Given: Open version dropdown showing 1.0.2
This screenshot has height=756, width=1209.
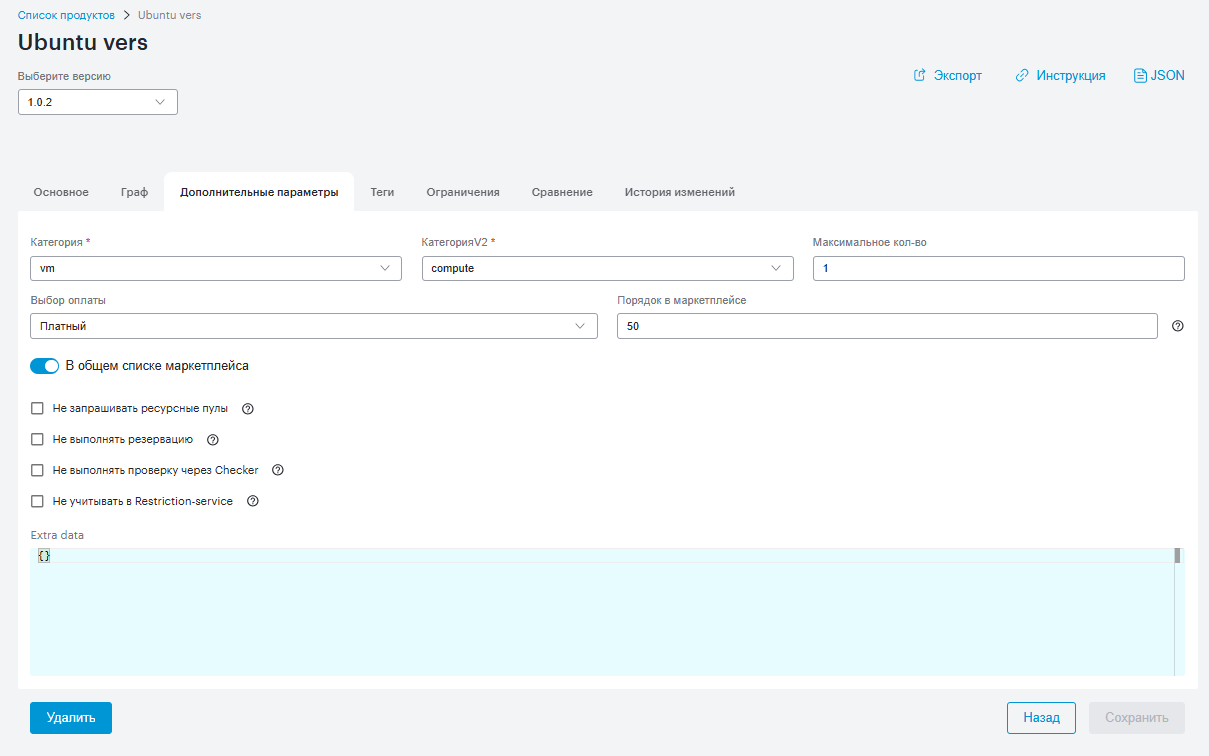Looking at the screenshot, I should [98, 102].
